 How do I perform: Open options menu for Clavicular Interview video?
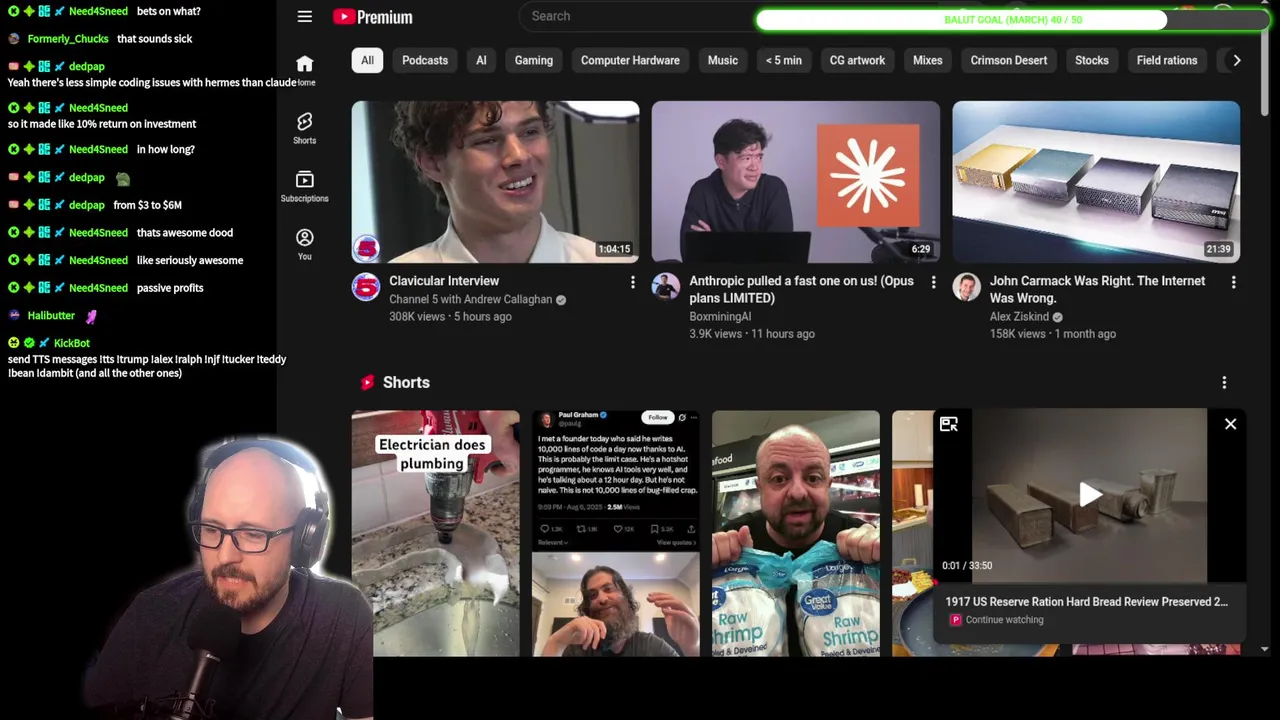632,283
